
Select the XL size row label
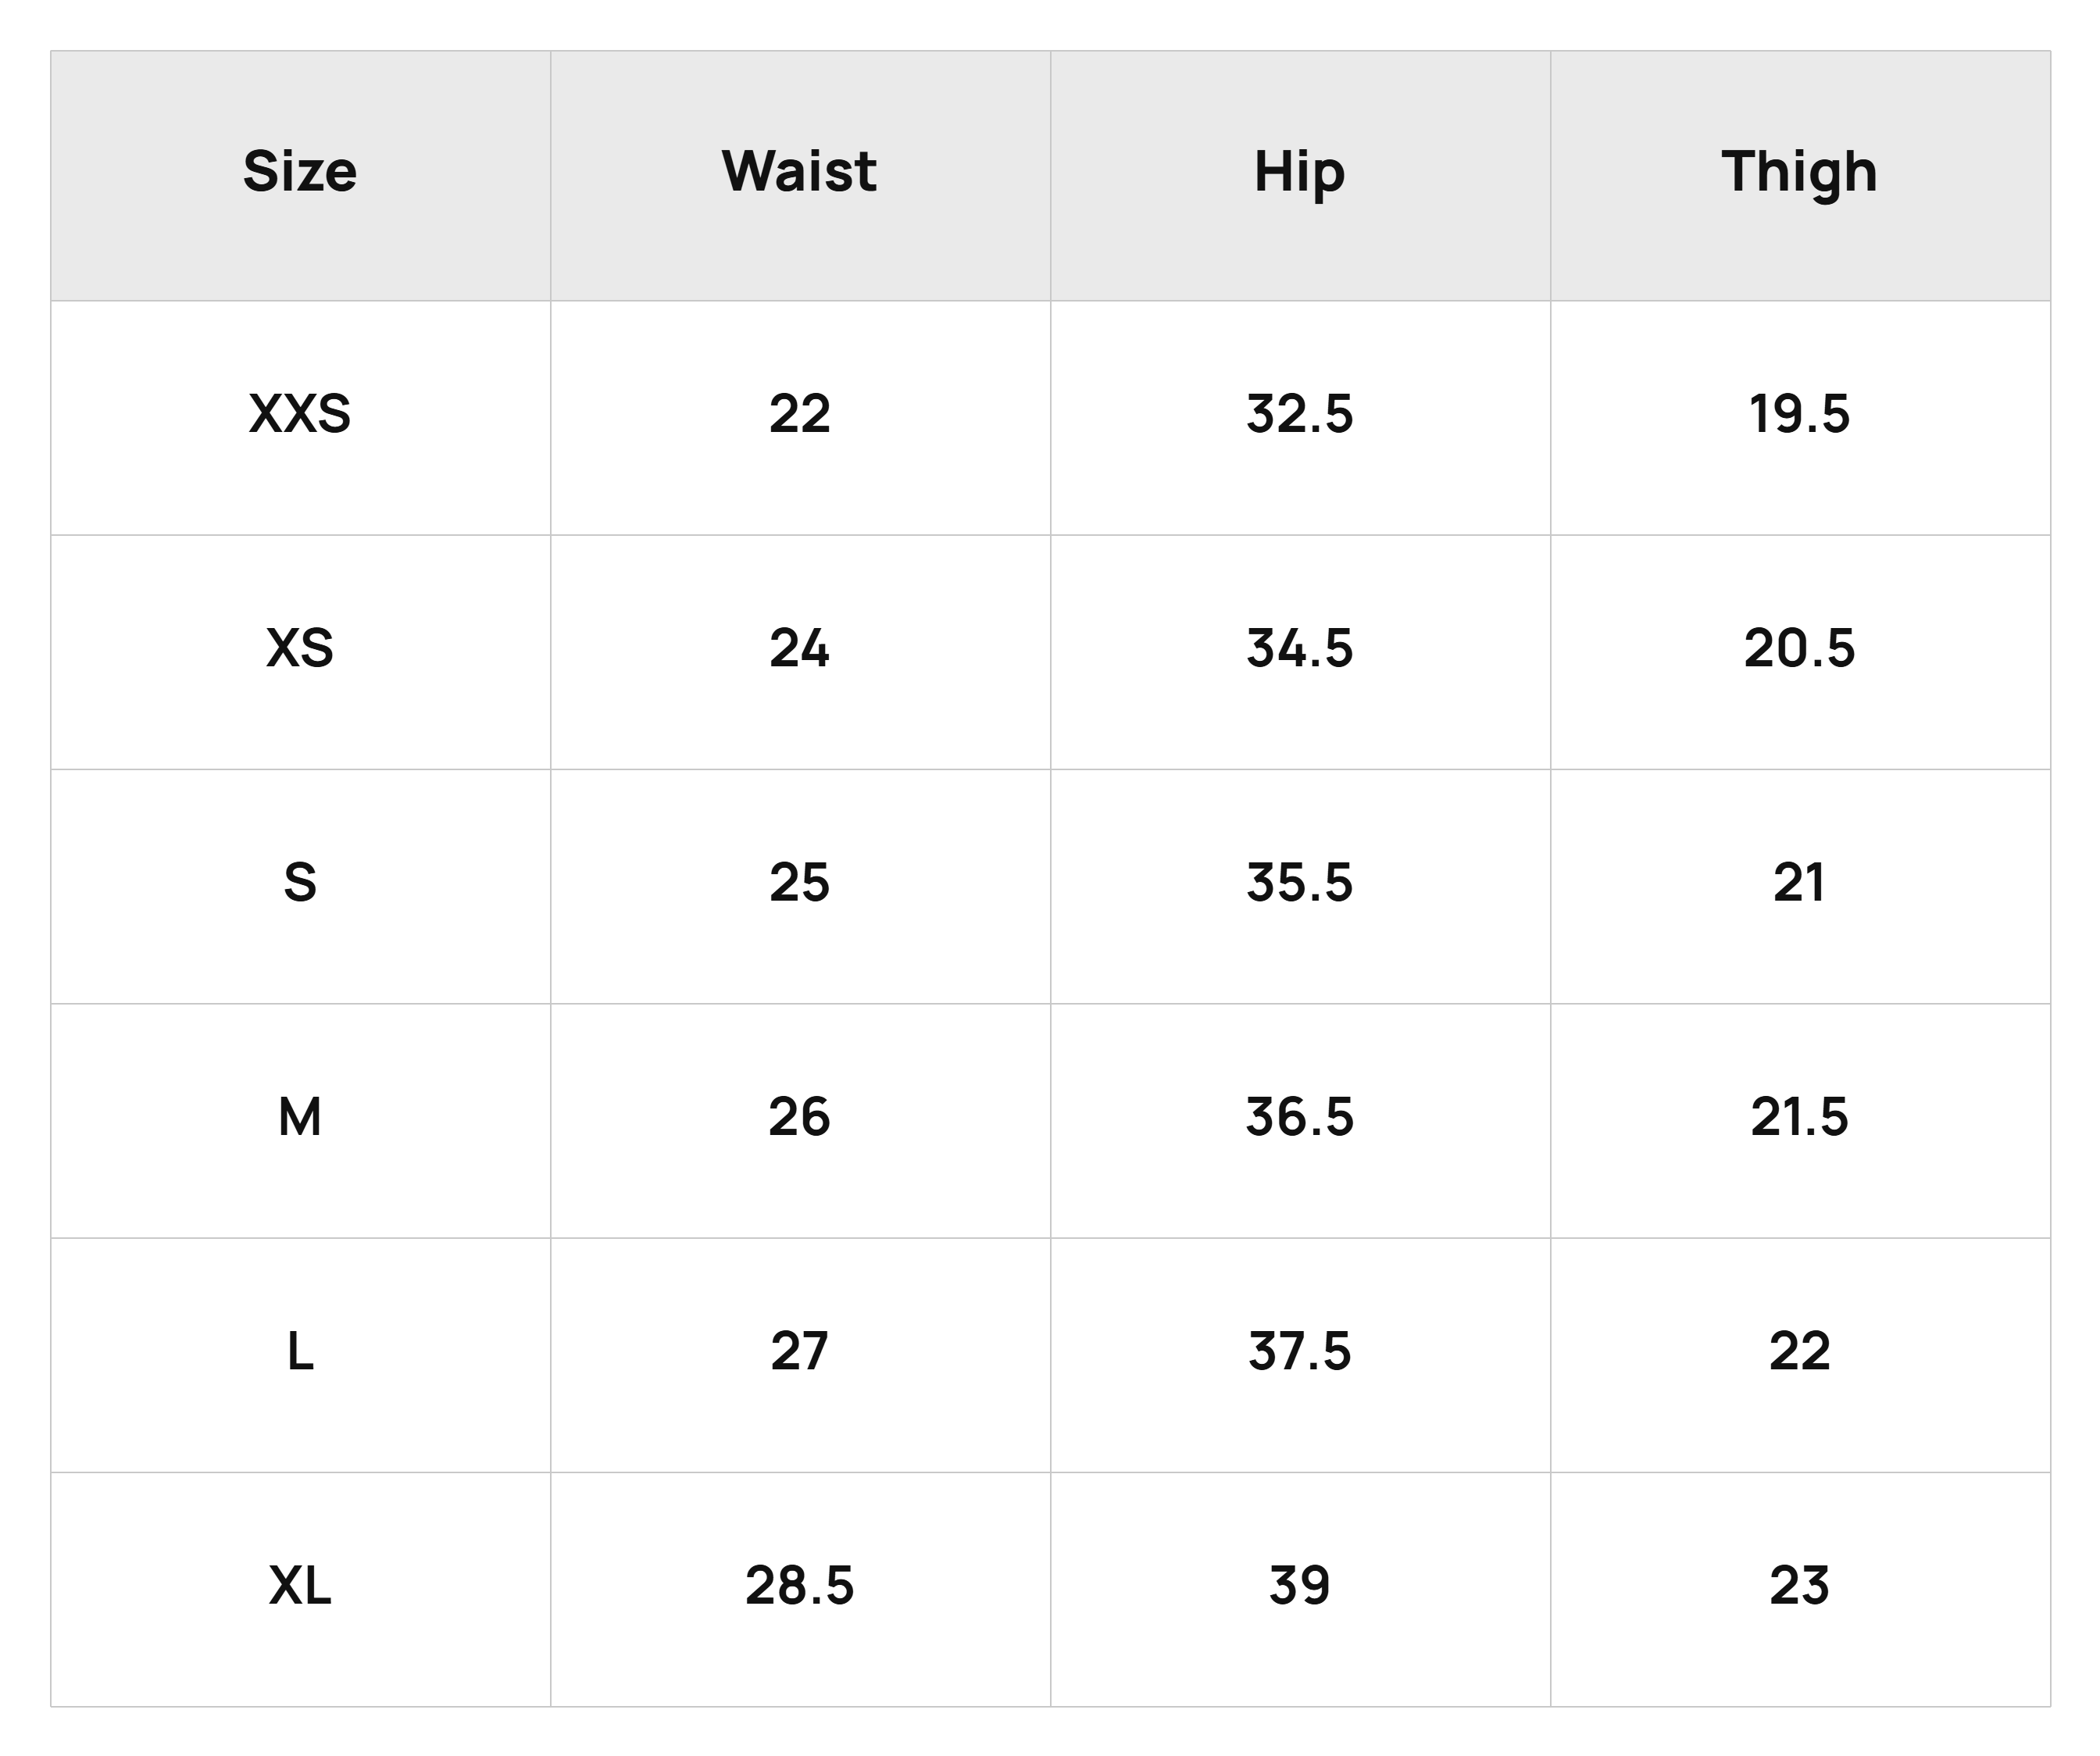click(x=300, y=1589)
